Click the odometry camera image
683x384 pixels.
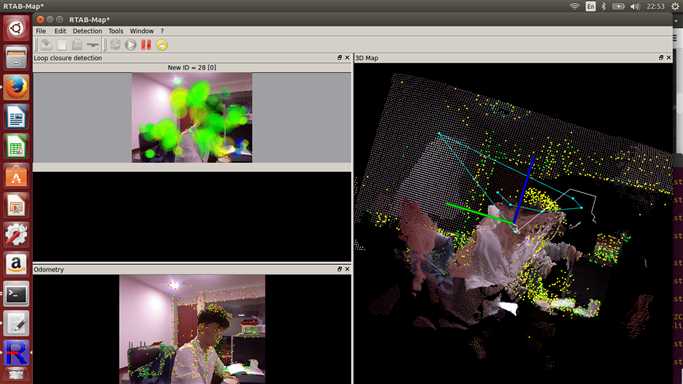tap(192, 329)
